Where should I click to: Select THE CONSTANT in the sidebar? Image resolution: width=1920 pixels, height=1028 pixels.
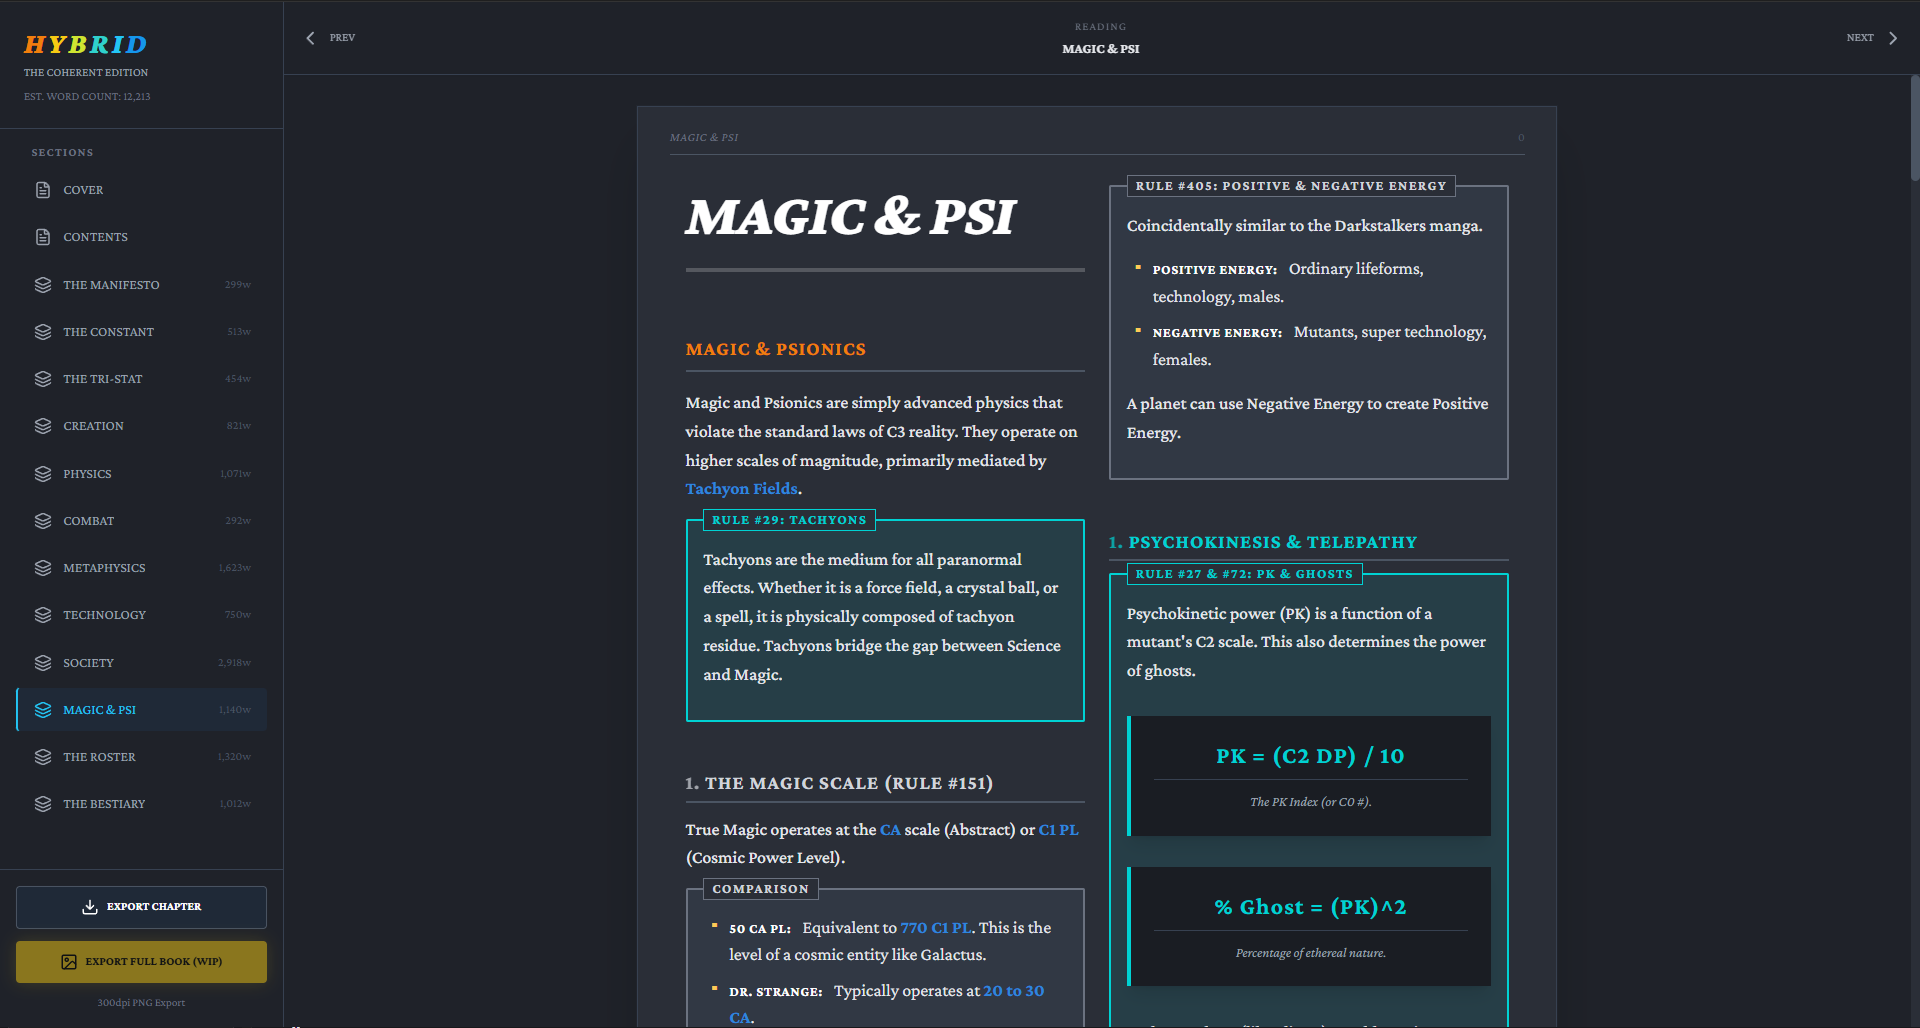pyautogui.click(x=141, y=332)
